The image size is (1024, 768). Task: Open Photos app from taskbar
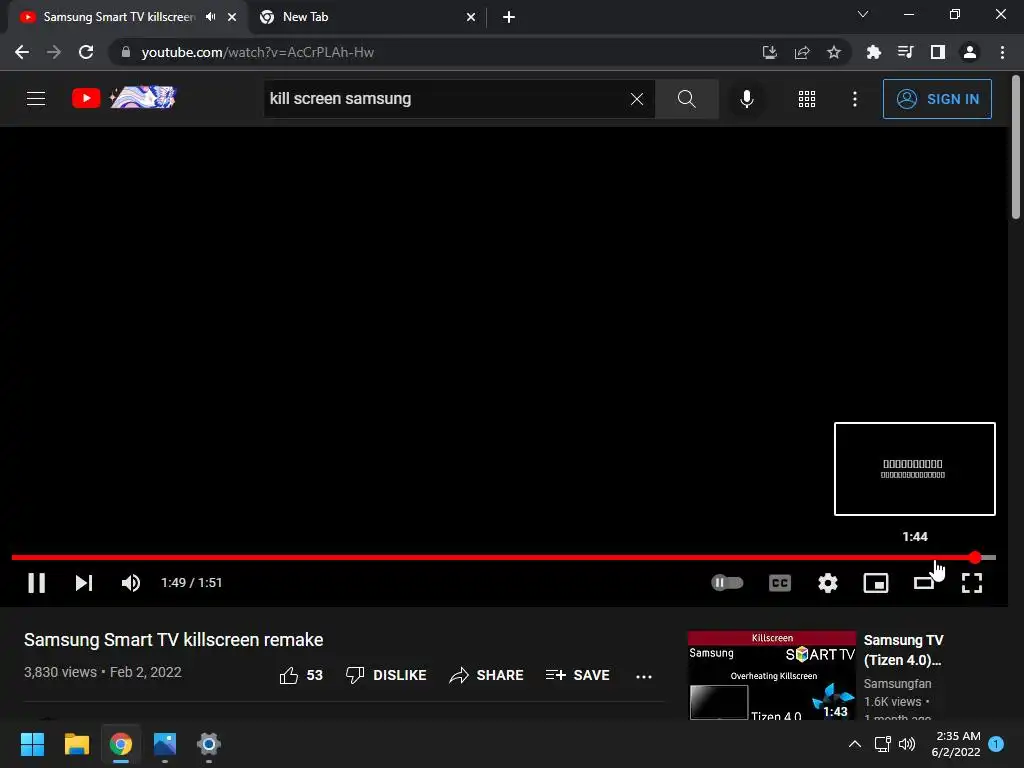coord(165,744)
